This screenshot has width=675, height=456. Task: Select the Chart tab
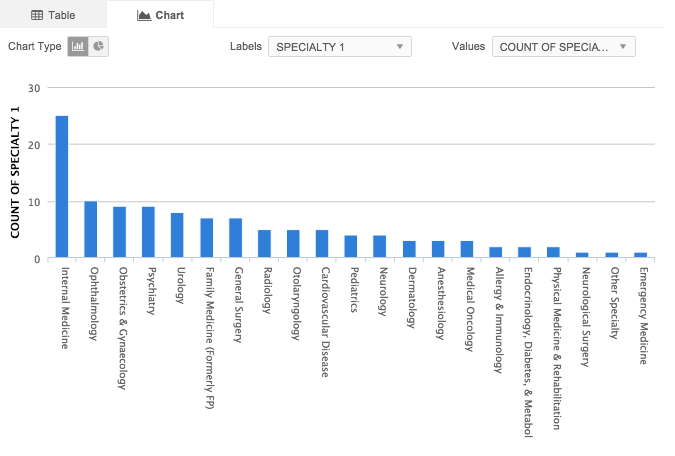160,15
